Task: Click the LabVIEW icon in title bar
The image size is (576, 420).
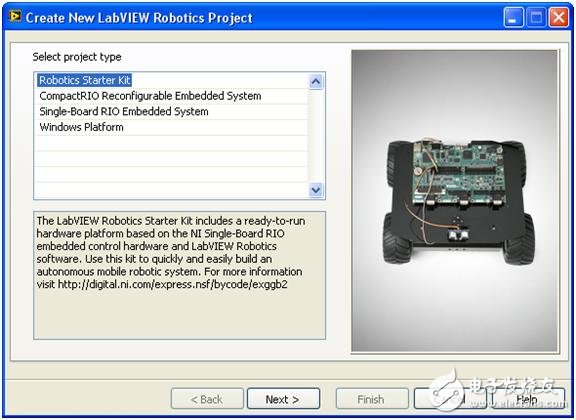Action: [15, 17]
